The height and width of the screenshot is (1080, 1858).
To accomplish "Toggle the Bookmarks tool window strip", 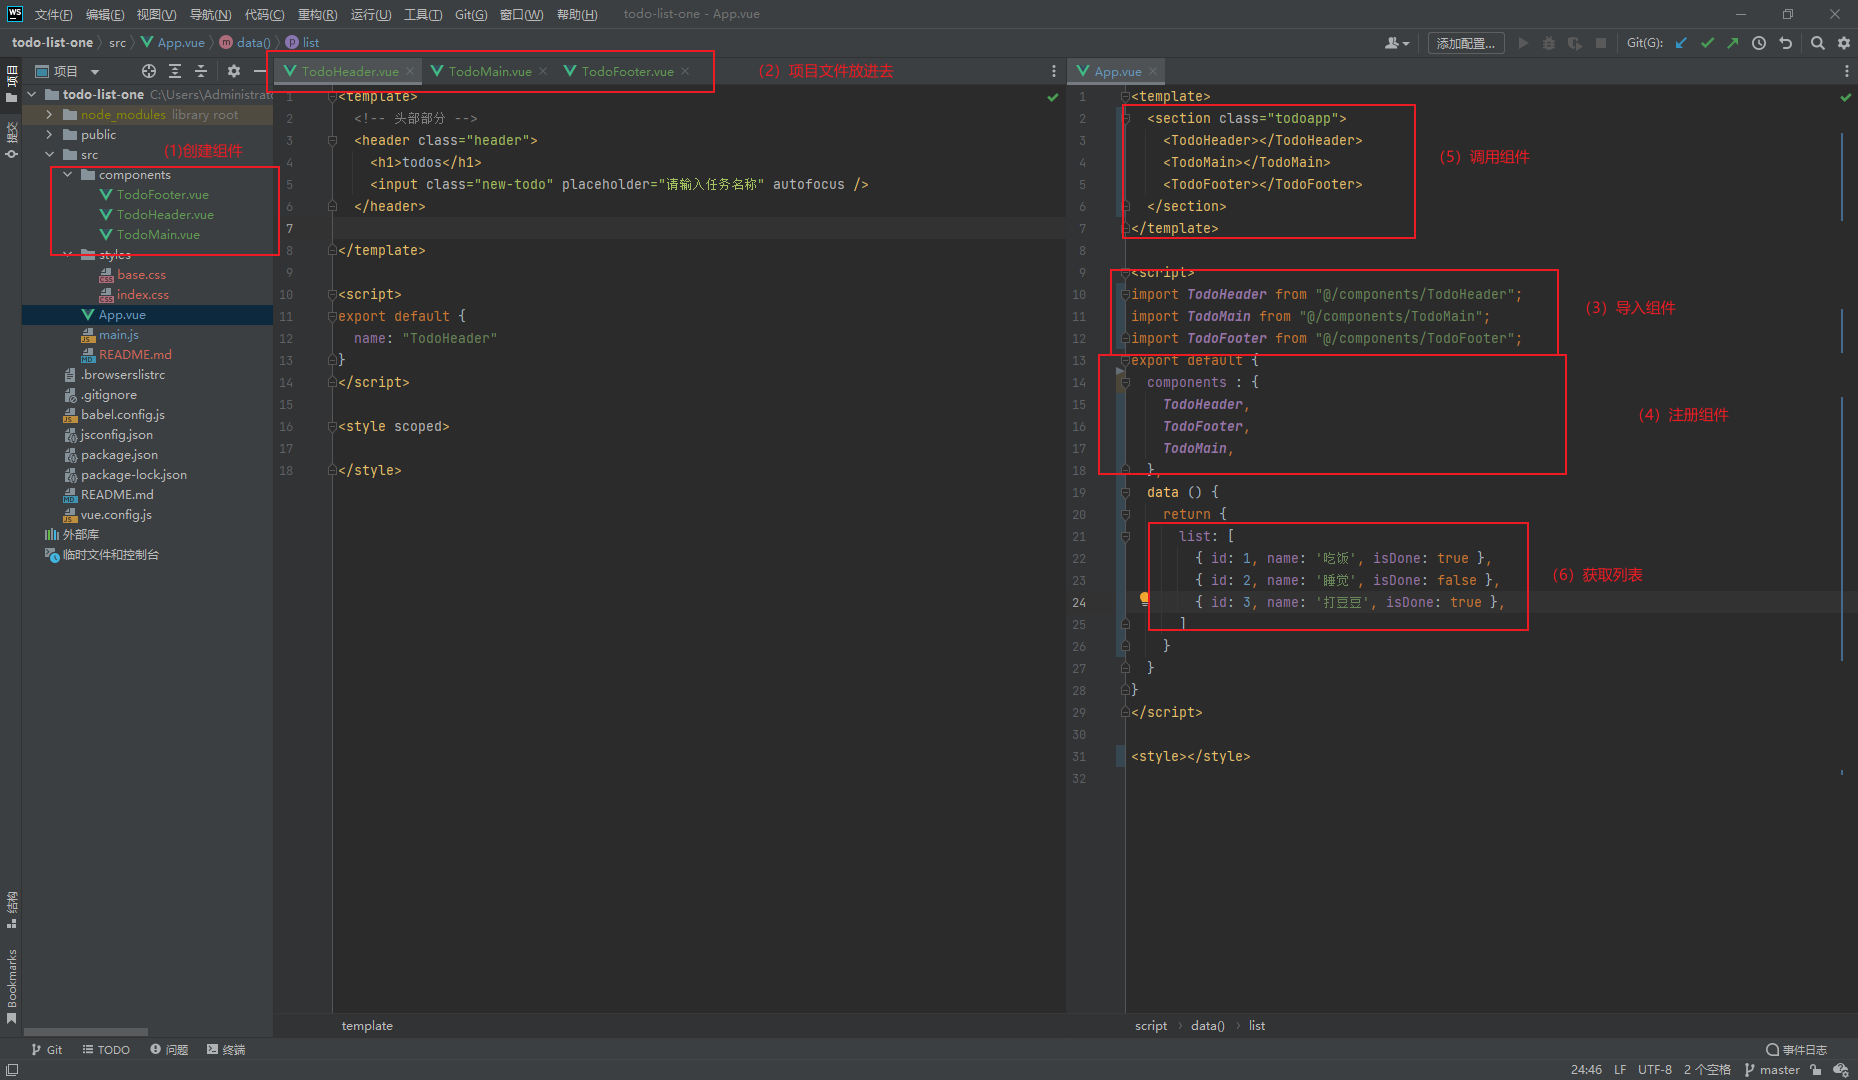I will pos(11,985).
